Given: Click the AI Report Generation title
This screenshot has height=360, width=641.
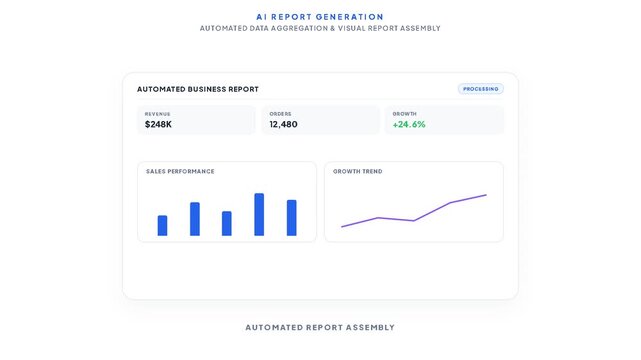Looking at the screenshot, I should point(320,17).
